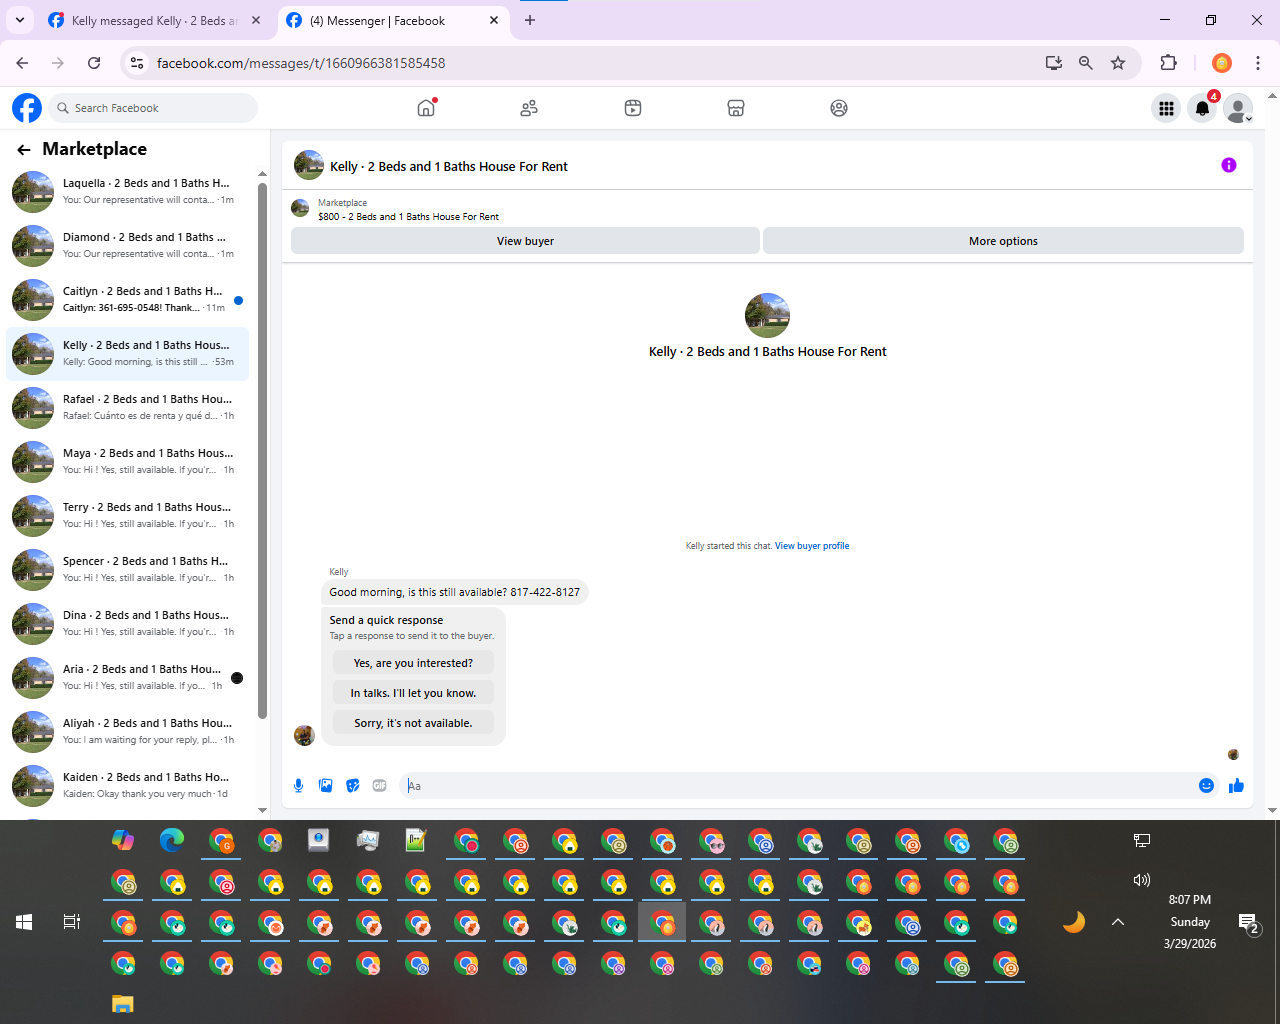Bookmark this tab with star icon

tap(1118, 63)
